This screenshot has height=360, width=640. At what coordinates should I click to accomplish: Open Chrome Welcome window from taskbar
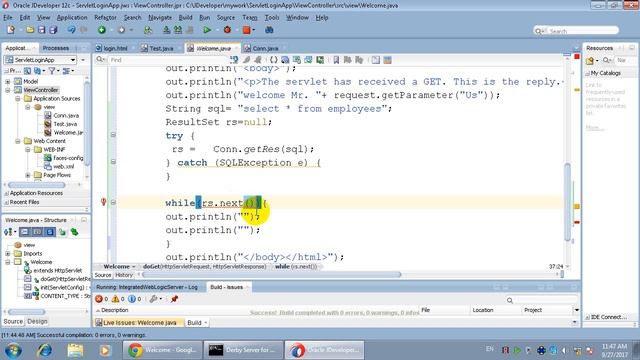point(162,350)
